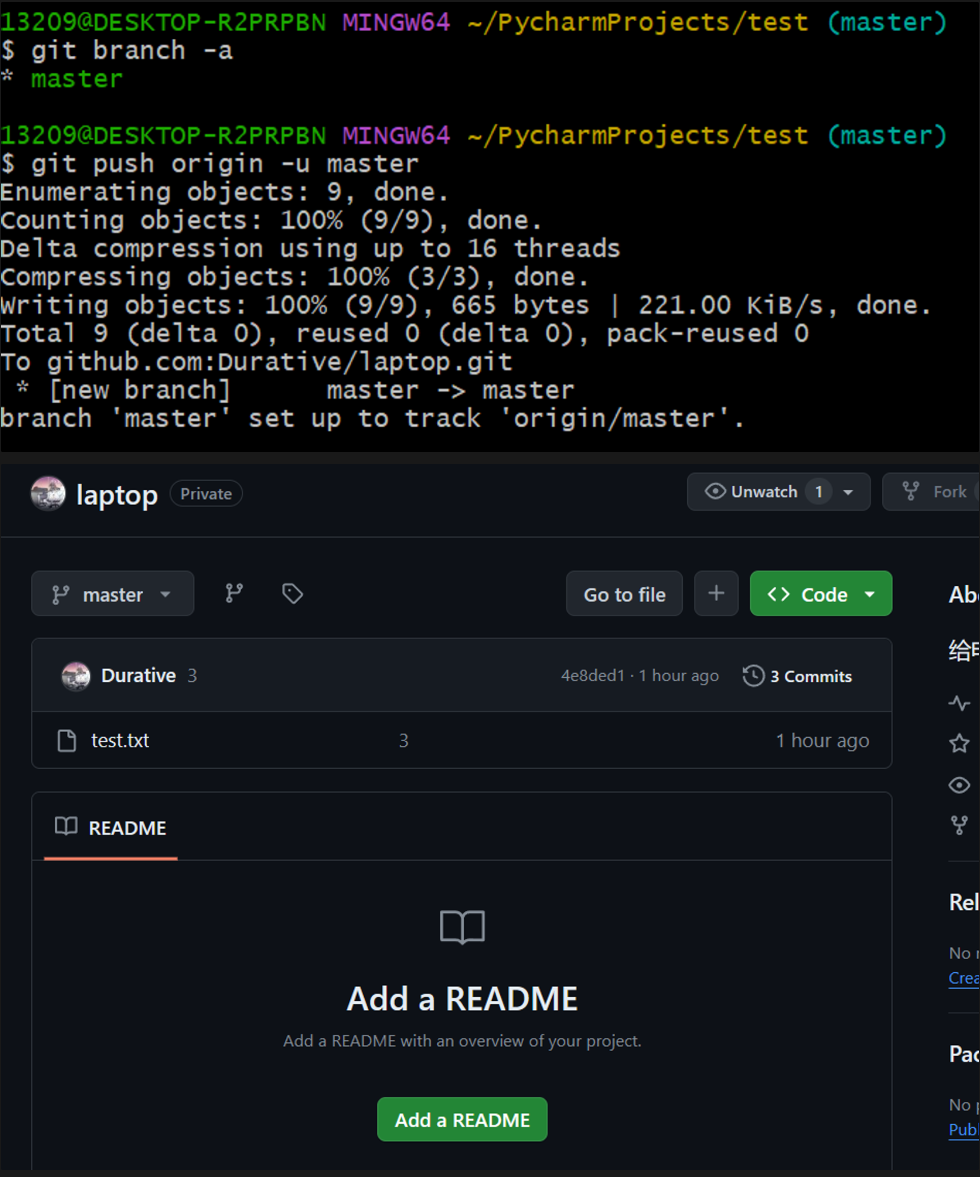Click the Private badge

206,494
